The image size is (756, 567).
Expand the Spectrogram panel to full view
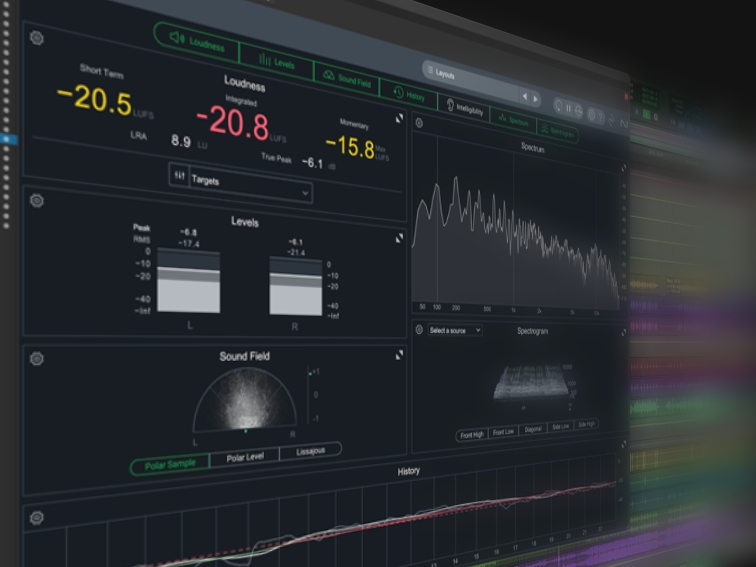(623, 332)
